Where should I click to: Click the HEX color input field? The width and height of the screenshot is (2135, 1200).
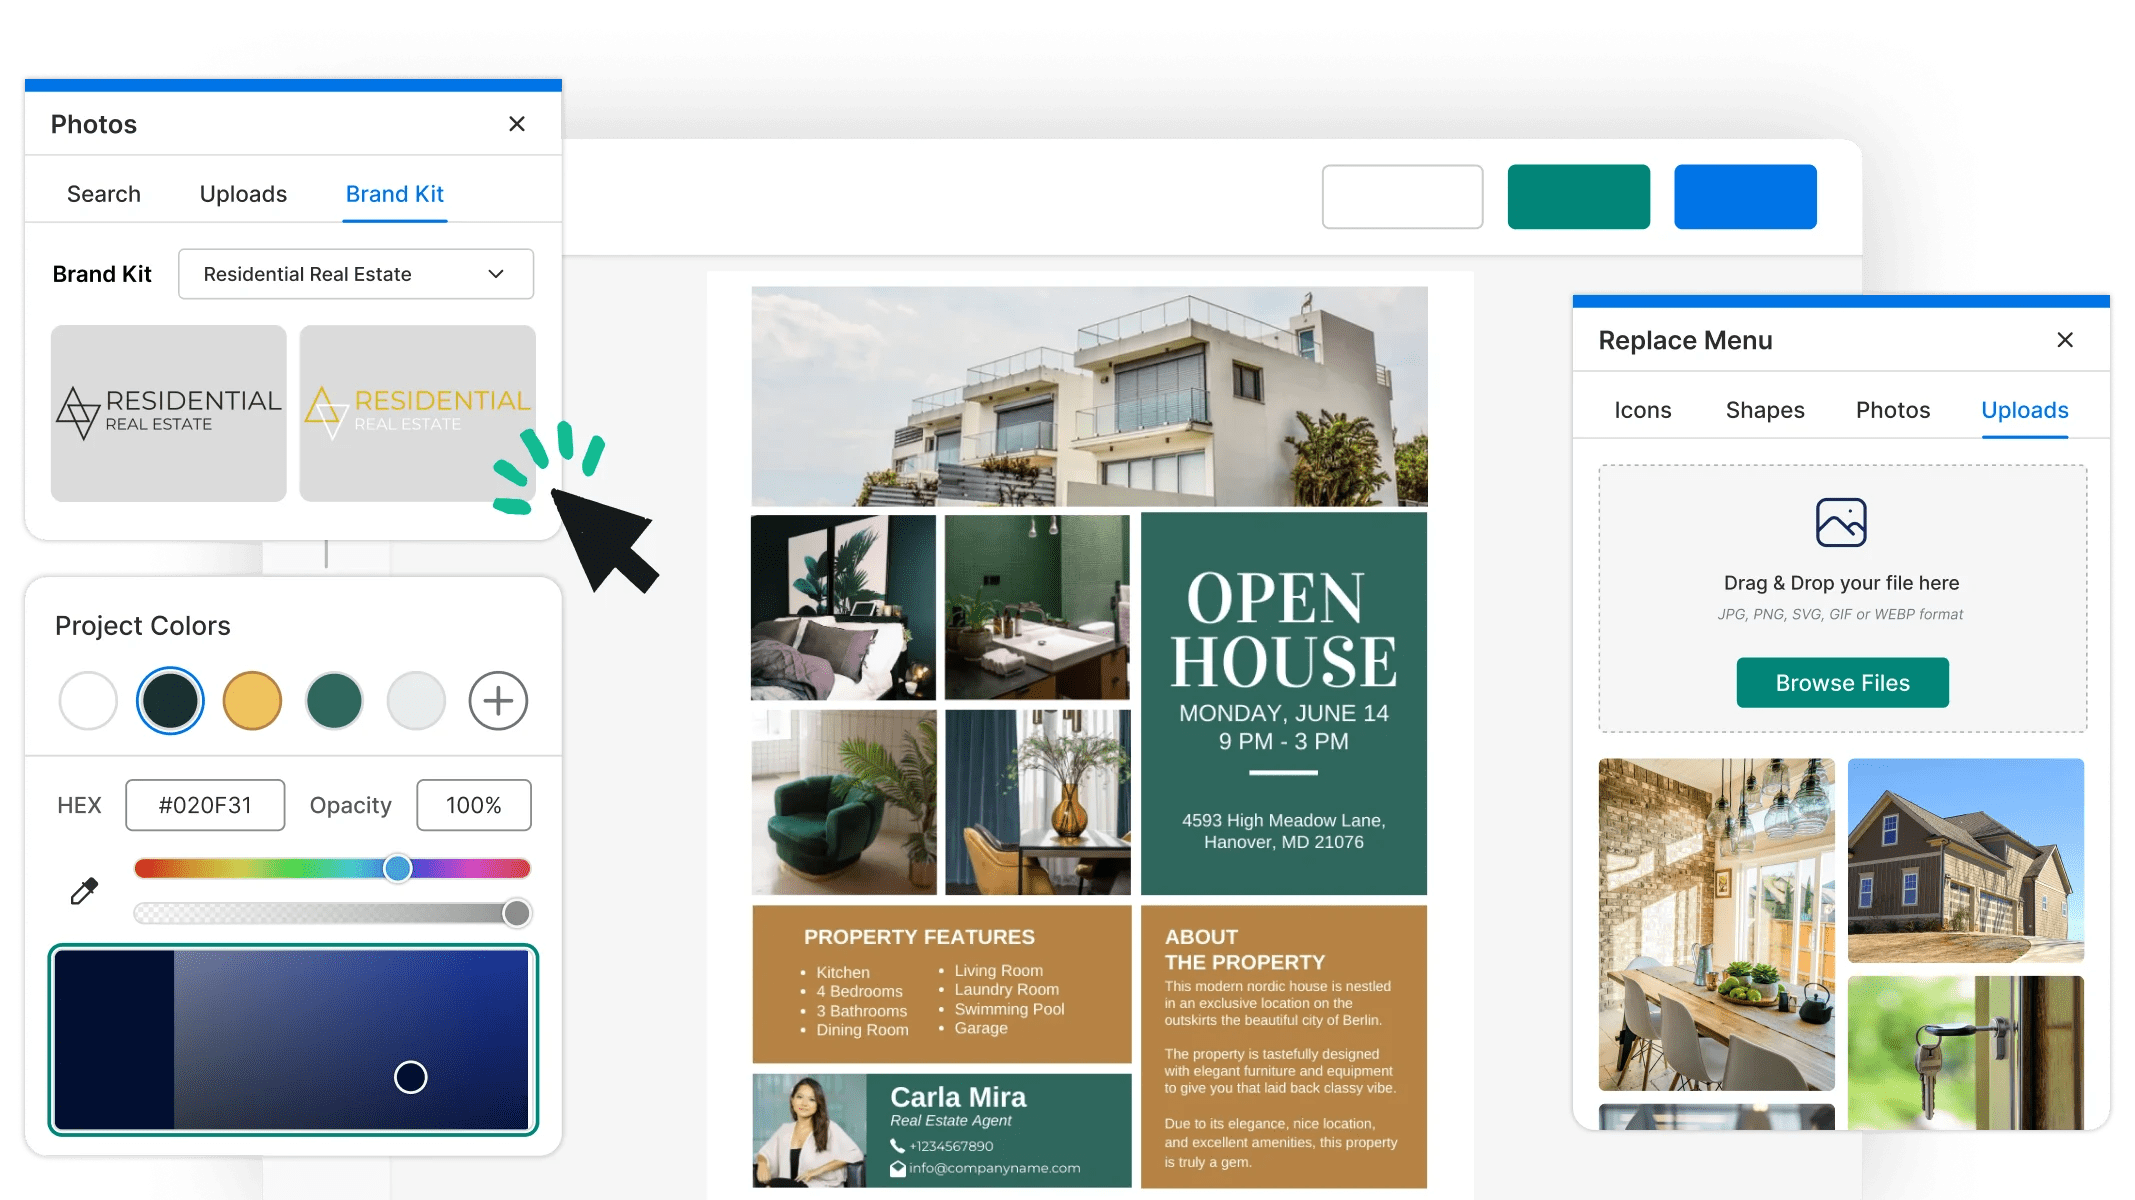[205, 805]
